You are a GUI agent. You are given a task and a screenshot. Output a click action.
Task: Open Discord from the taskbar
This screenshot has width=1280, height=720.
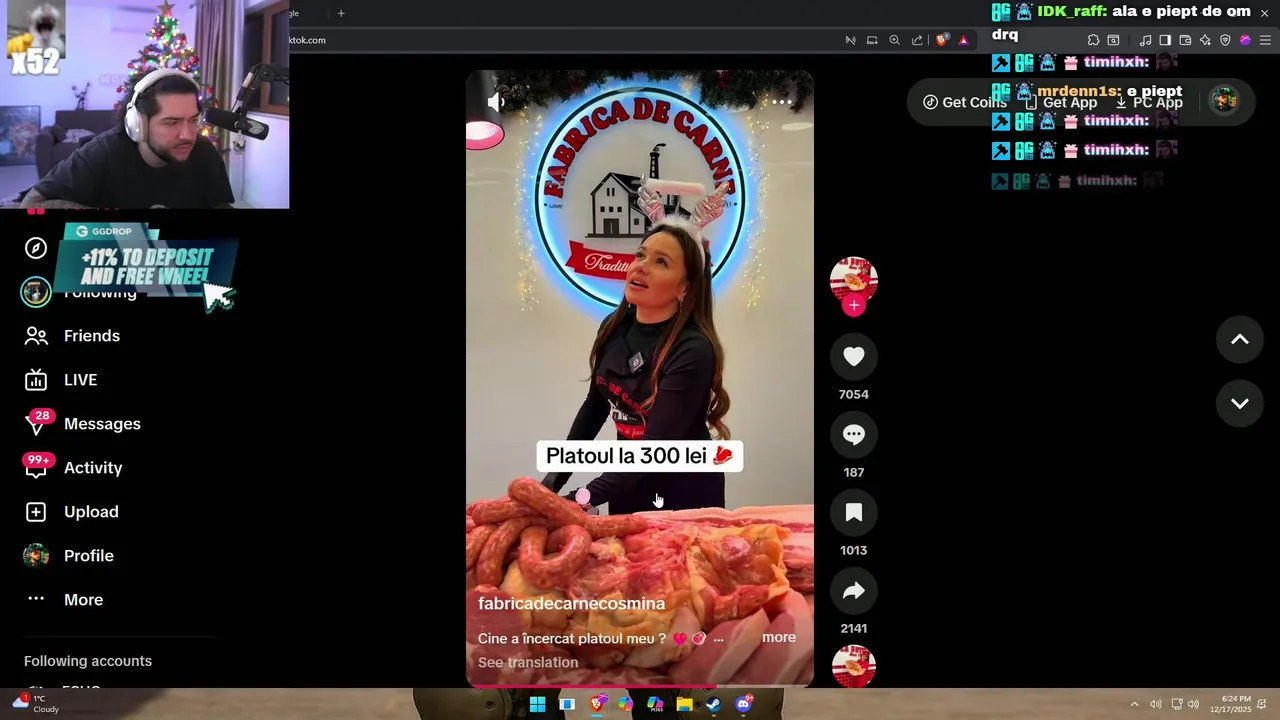click(743, 704)
